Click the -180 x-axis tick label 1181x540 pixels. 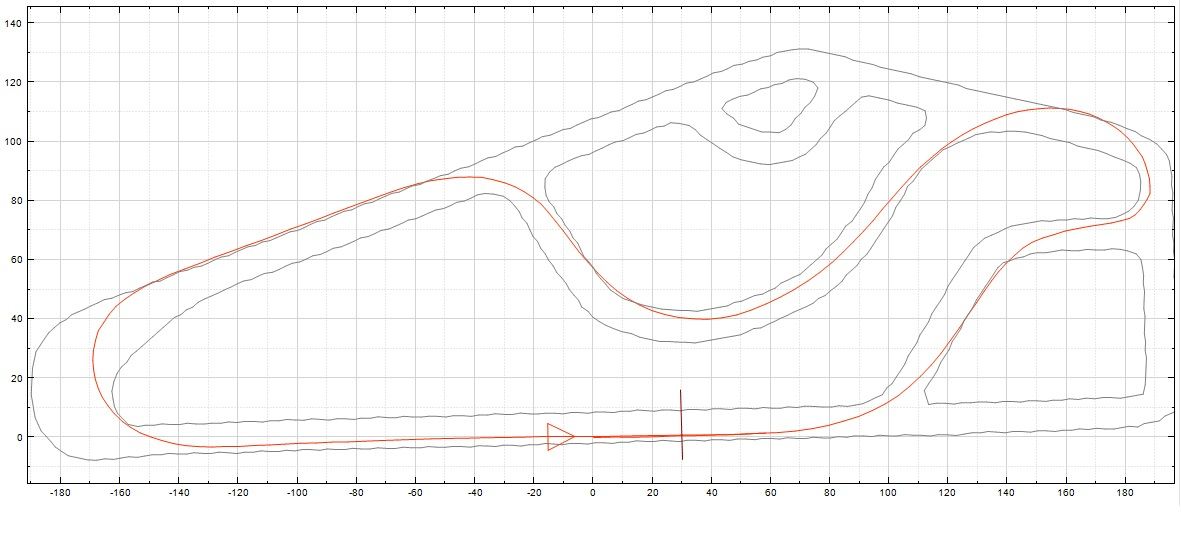60,494
